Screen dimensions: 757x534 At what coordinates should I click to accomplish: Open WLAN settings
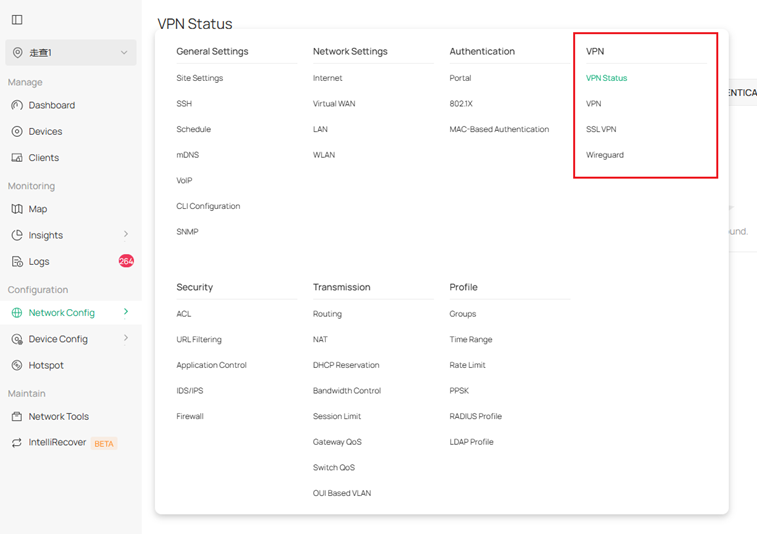pos(324,155)
